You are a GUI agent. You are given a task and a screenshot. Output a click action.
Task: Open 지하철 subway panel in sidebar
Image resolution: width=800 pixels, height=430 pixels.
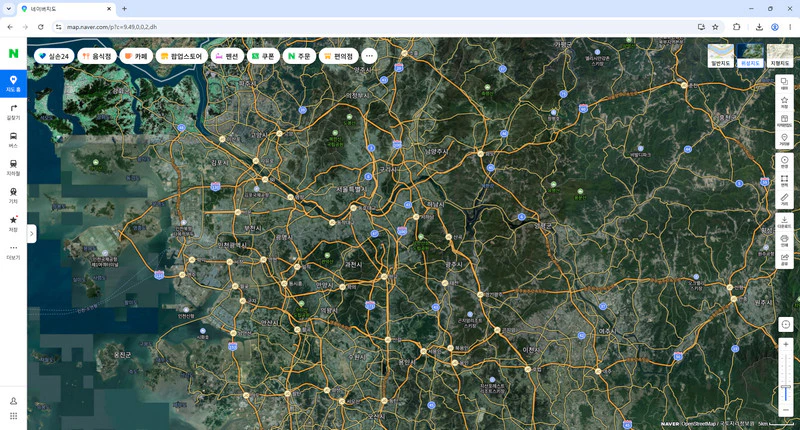13,168
